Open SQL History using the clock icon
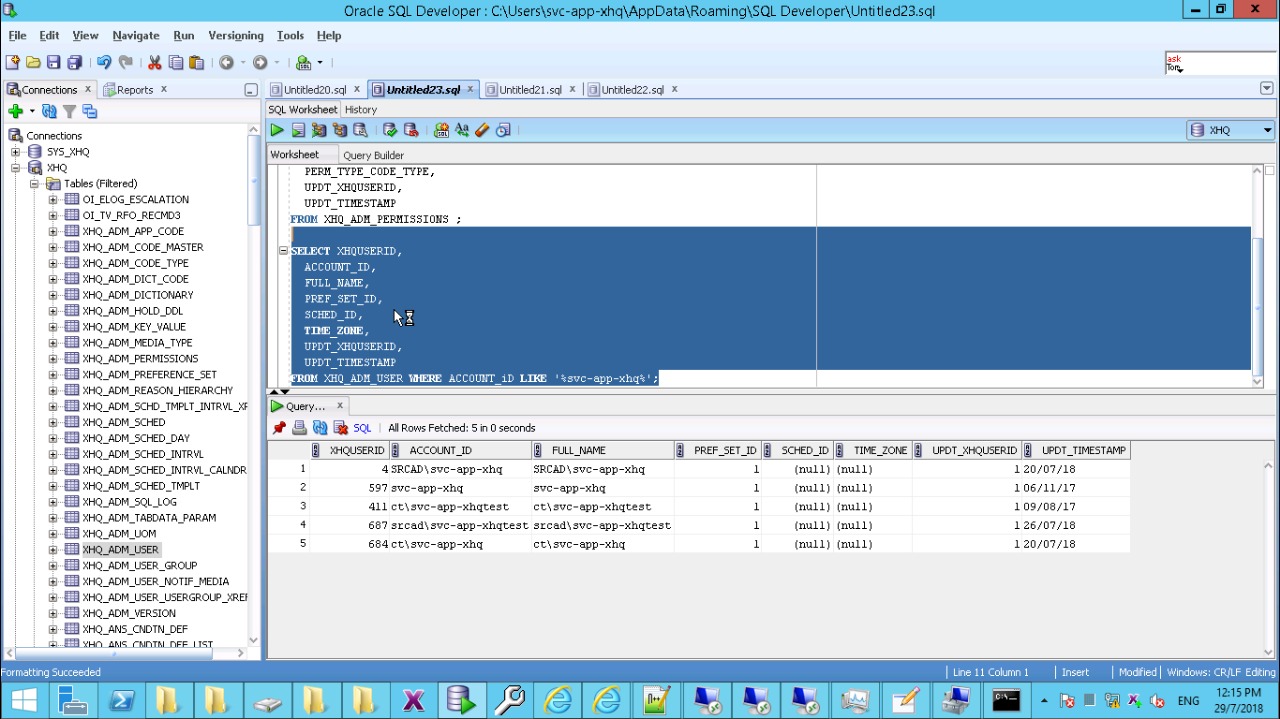Image resolution: width=1280 pixels, height=719 pixels. [503, 130]
